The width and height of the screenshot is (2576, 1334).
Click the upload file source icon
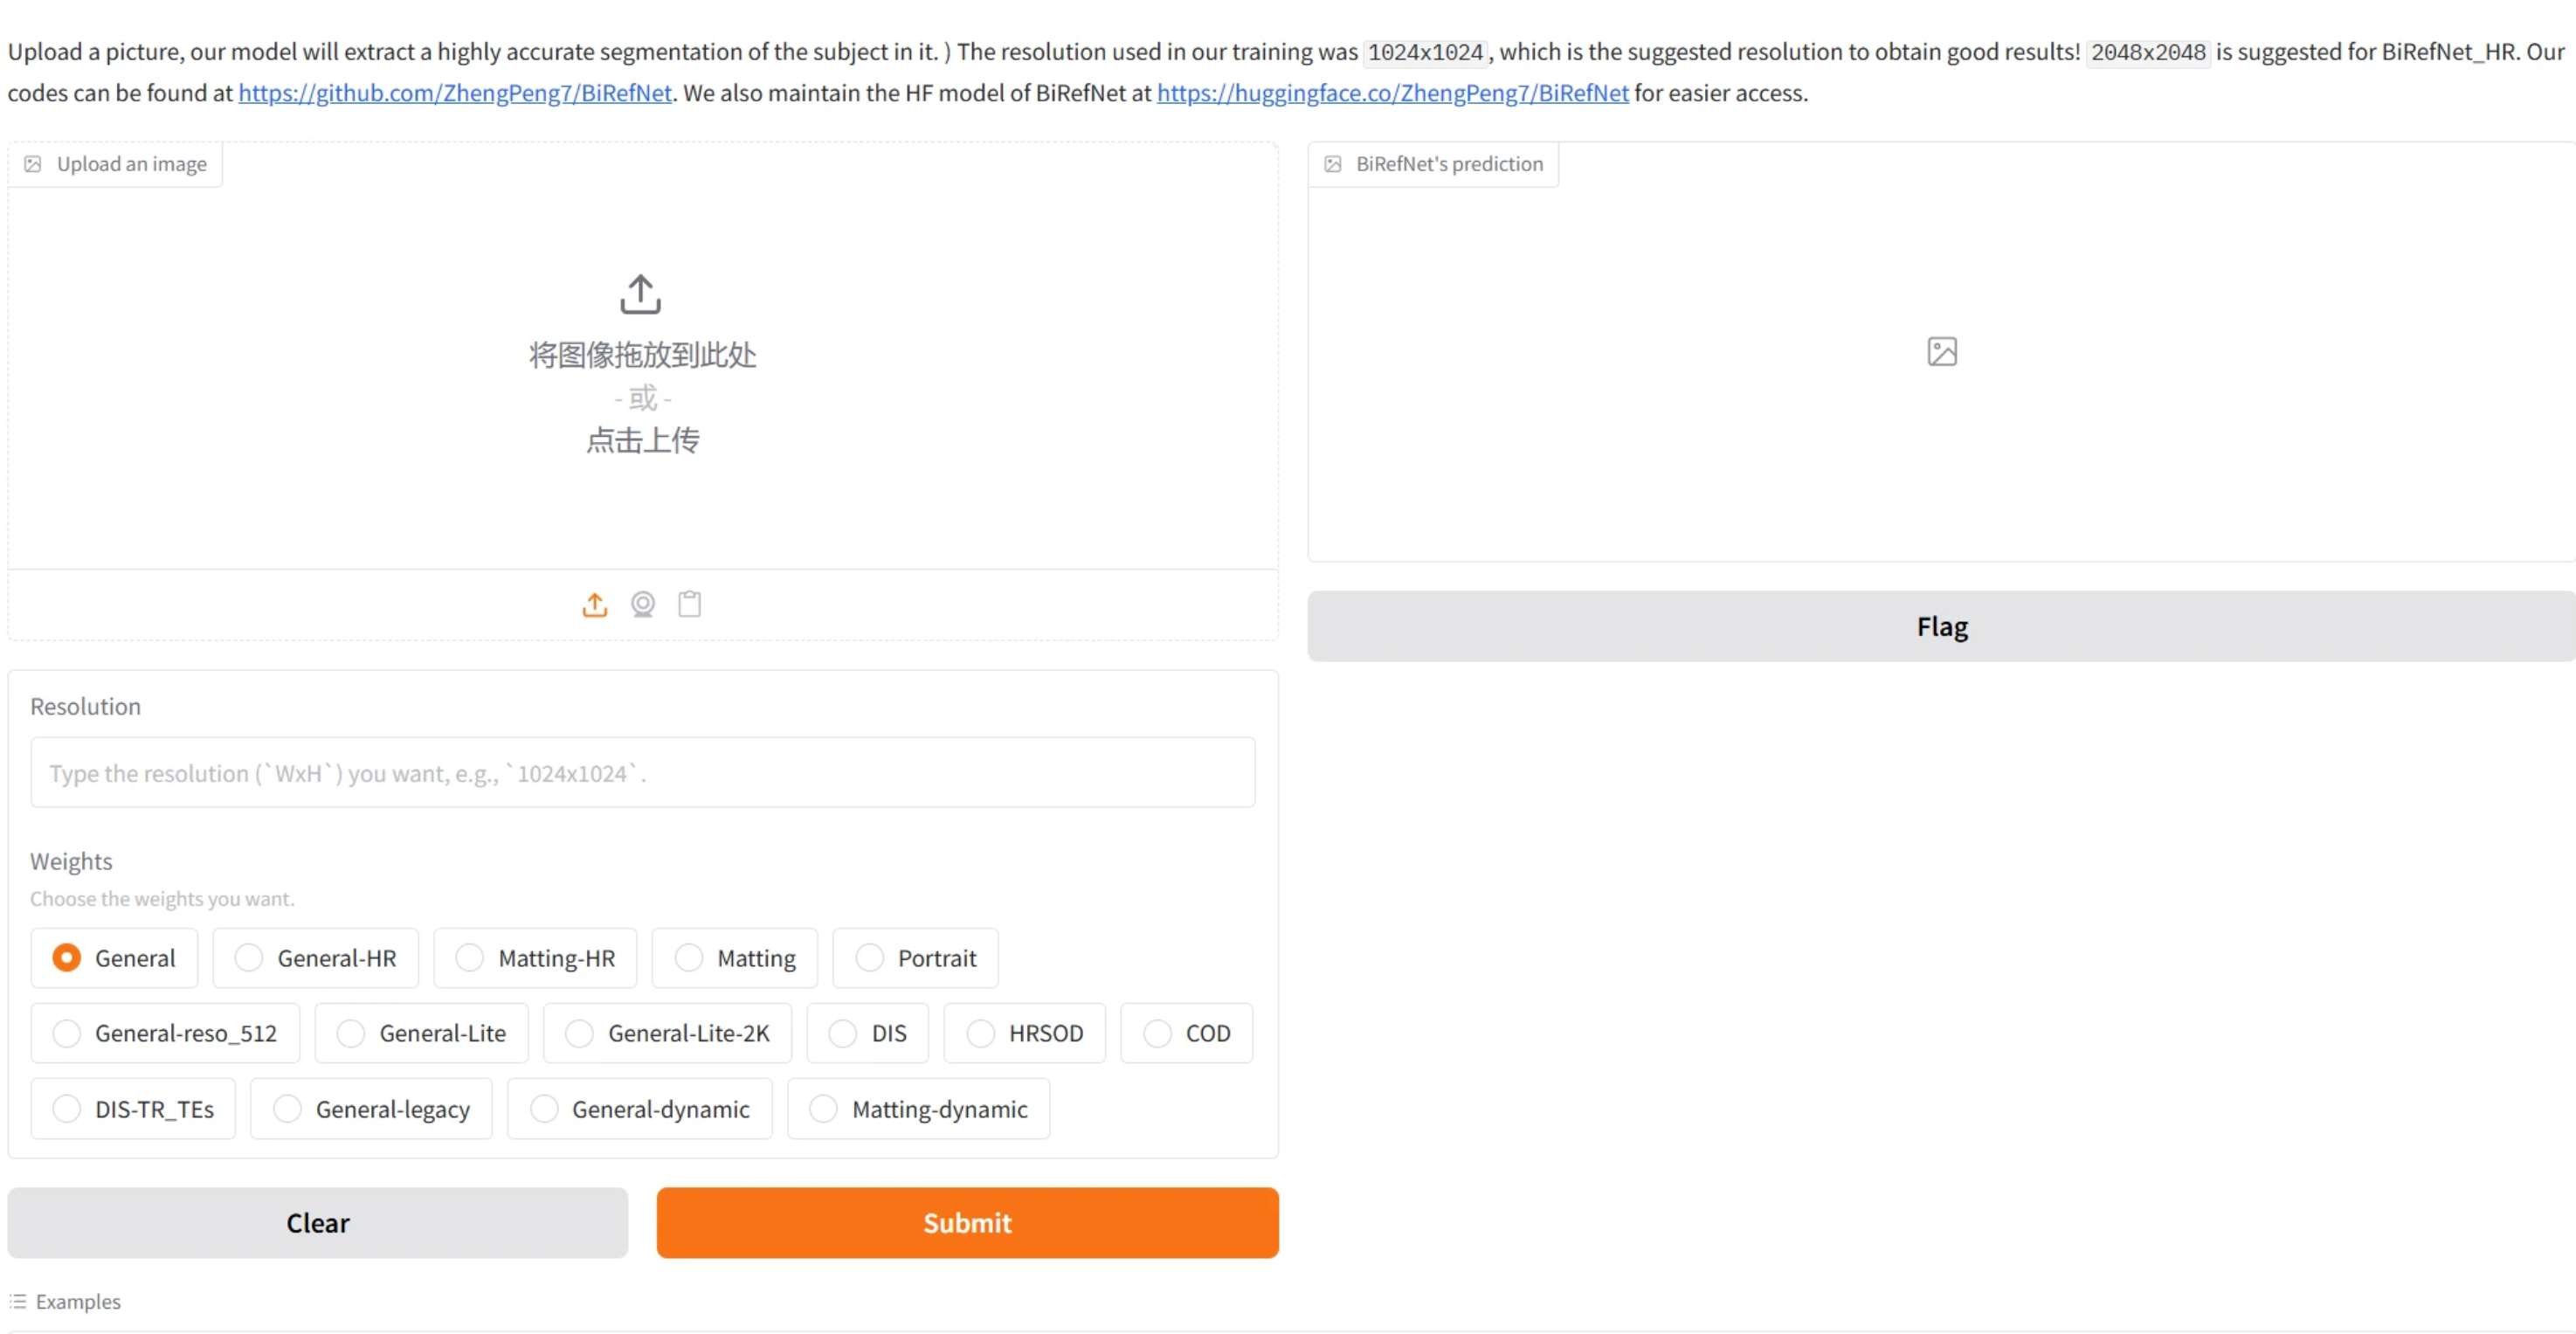tap(595, 605)
